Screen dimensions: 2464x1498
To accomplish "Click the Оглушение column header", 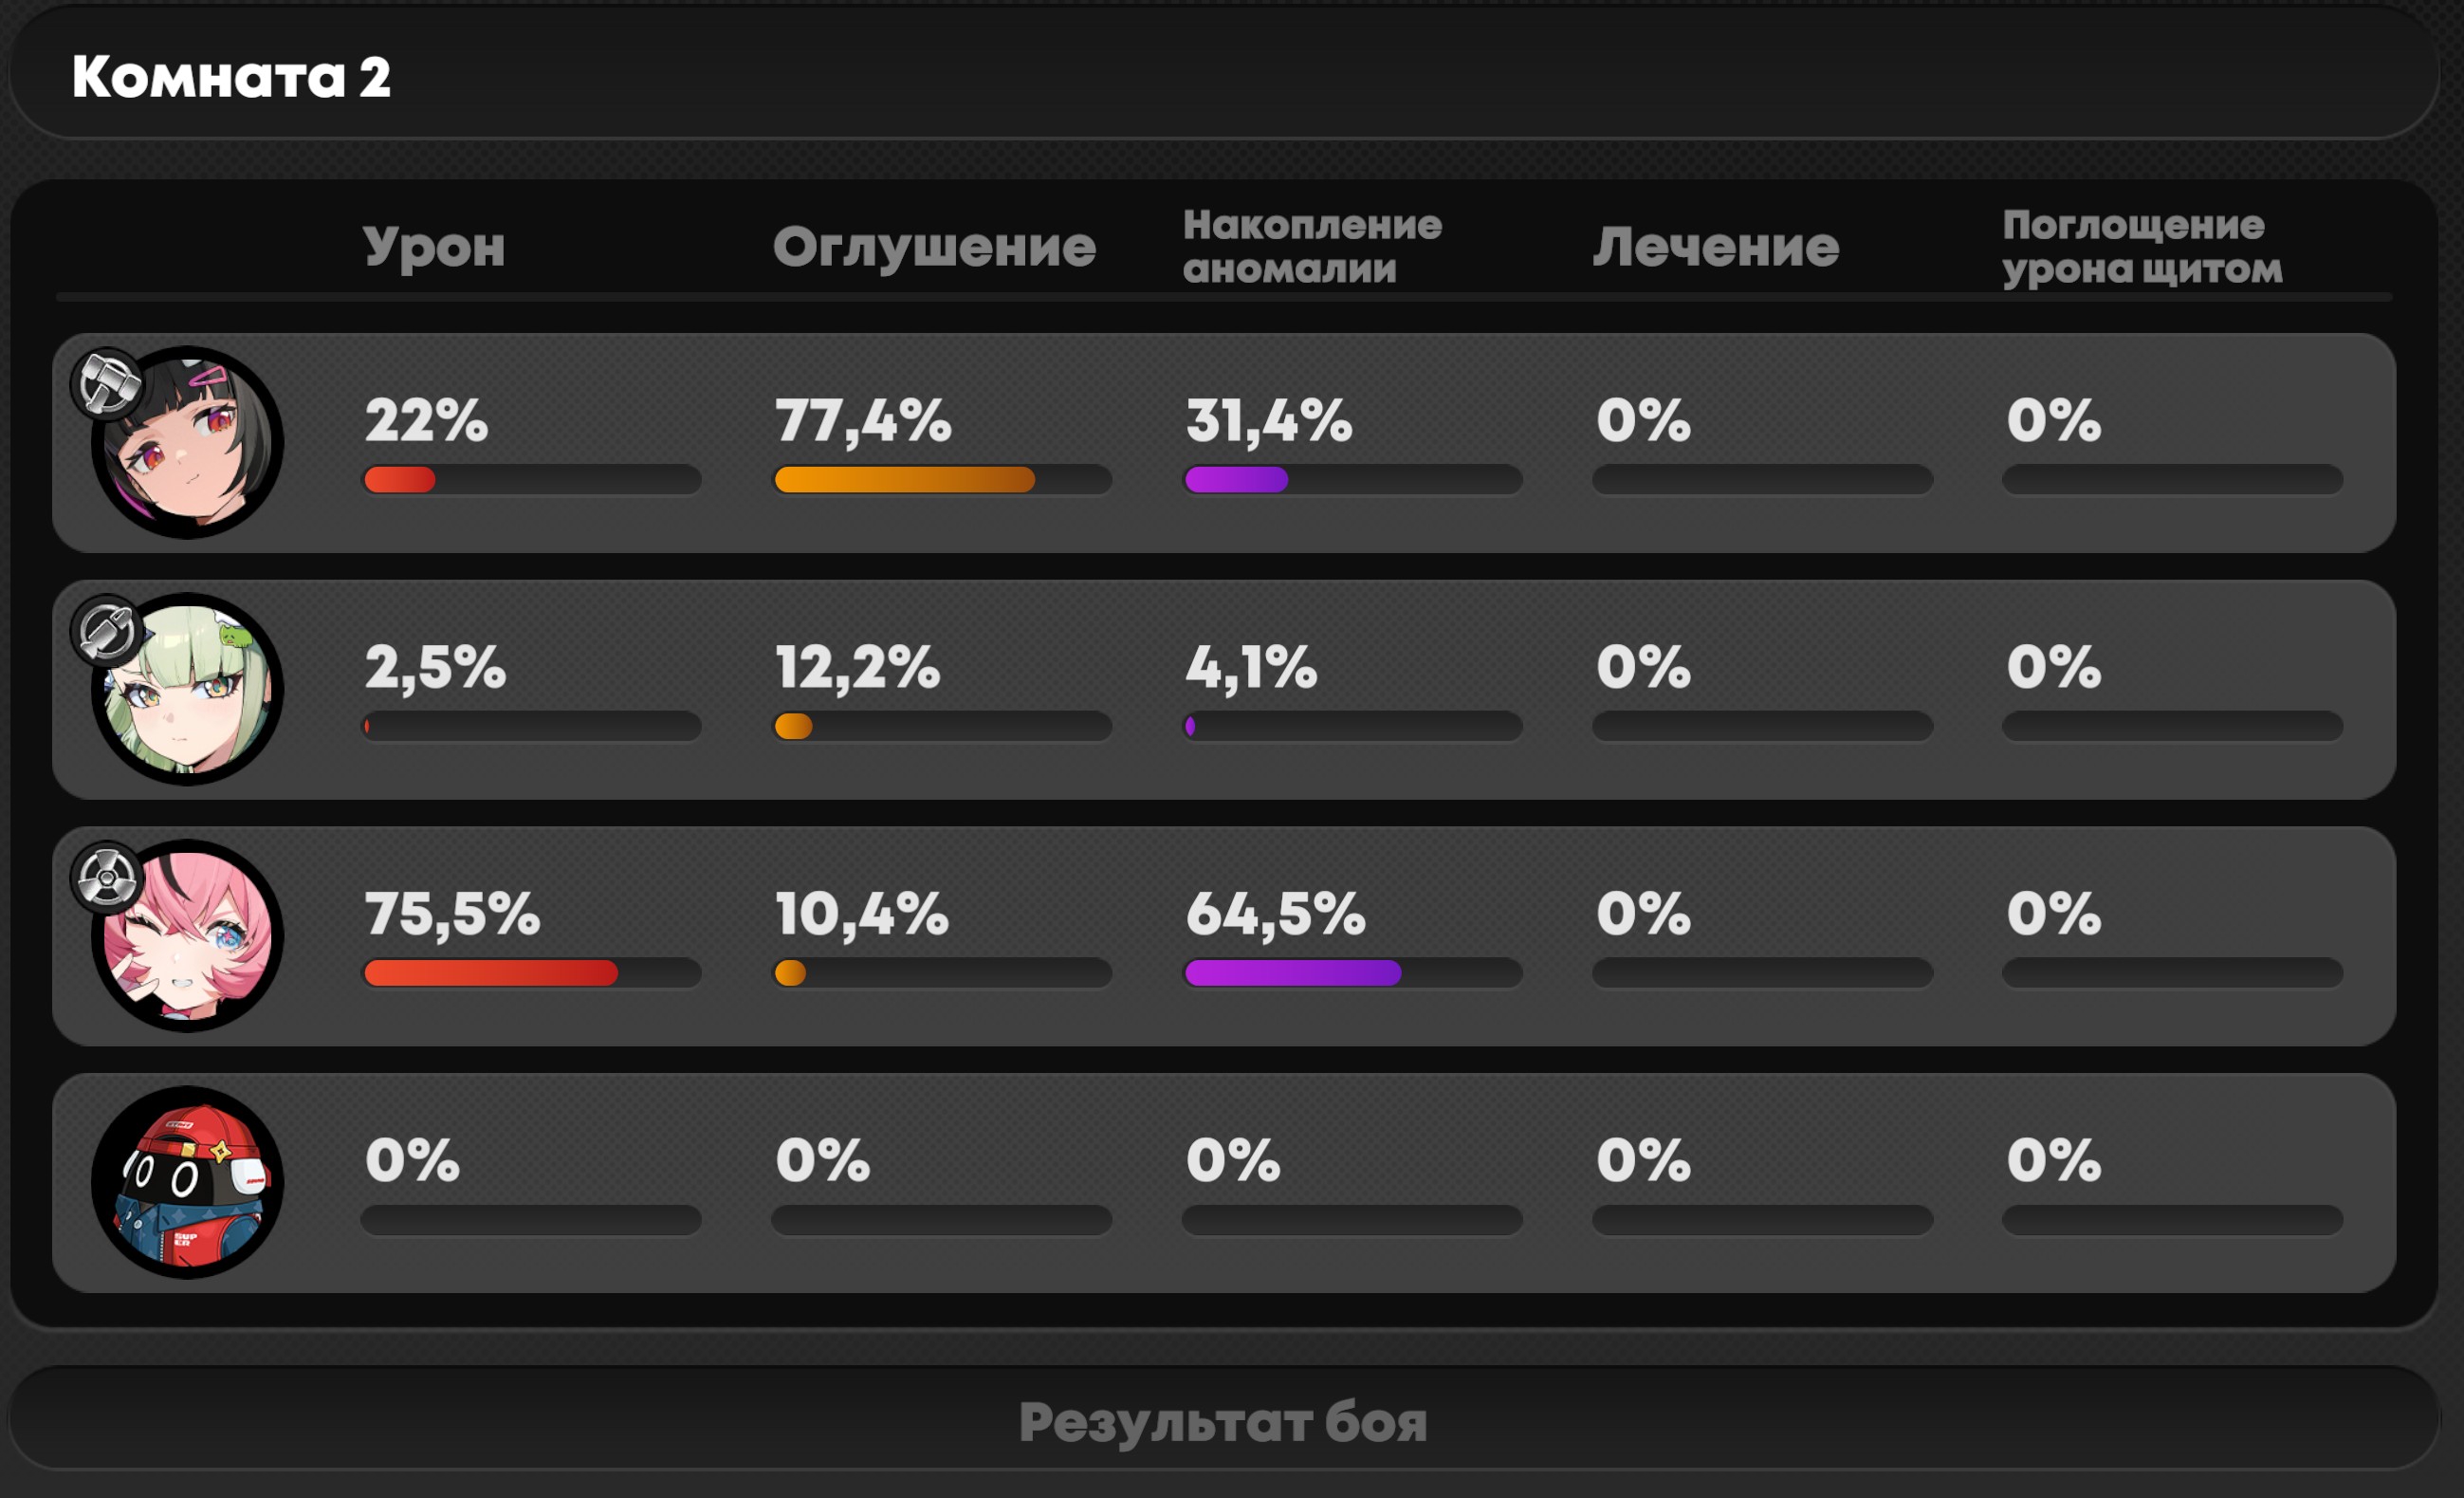I will pos(934,247).
